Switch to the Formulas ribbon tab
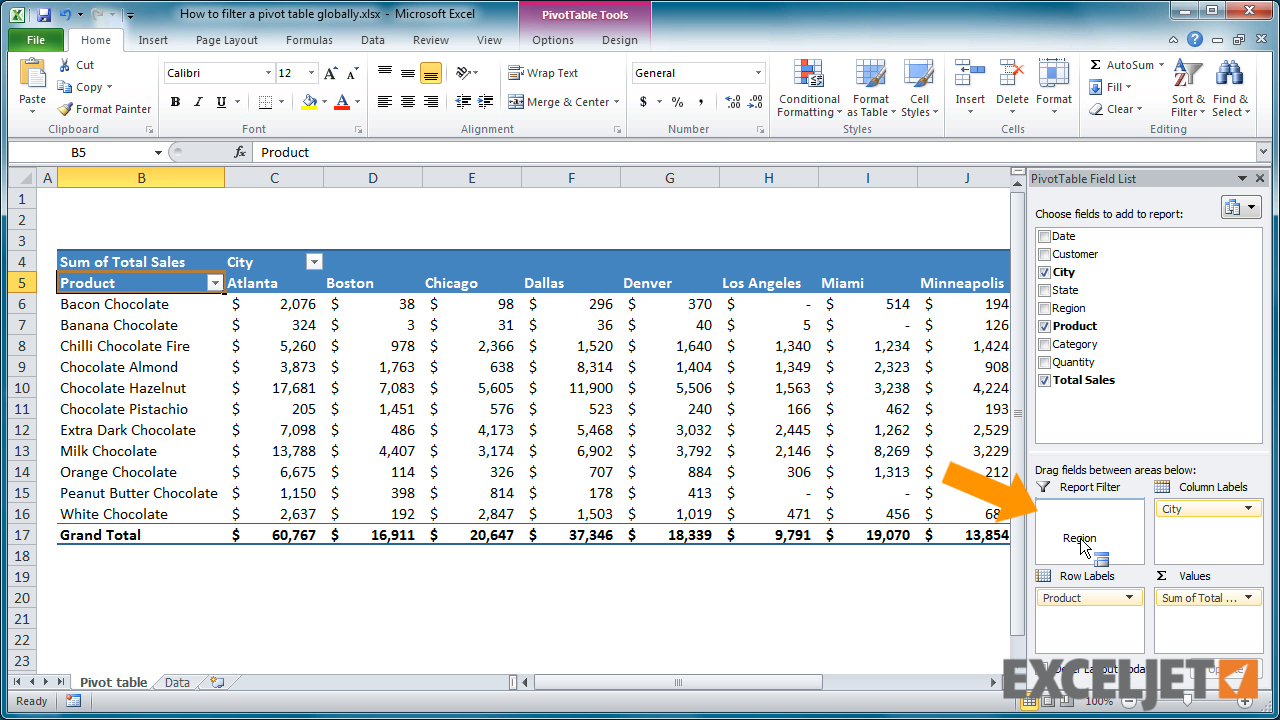 tap(309, 40)
